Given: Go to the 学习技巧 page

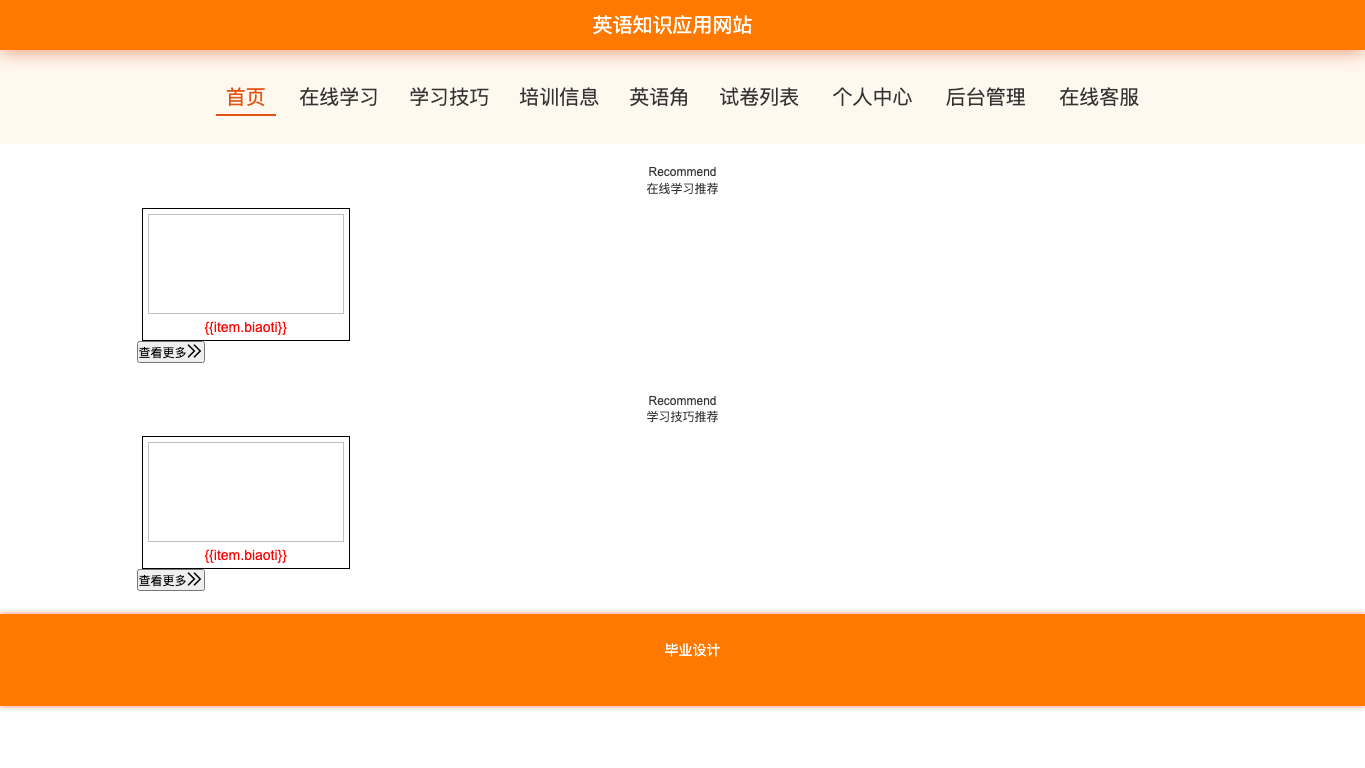Looking at the screenshot, I should [x=449, y=97].
